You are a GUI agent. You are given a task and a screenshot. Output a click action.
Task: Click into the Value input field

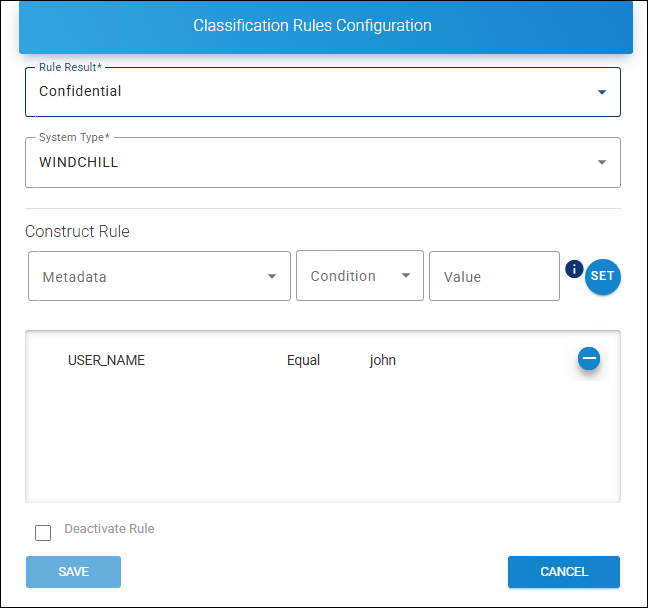coord(493,277)
